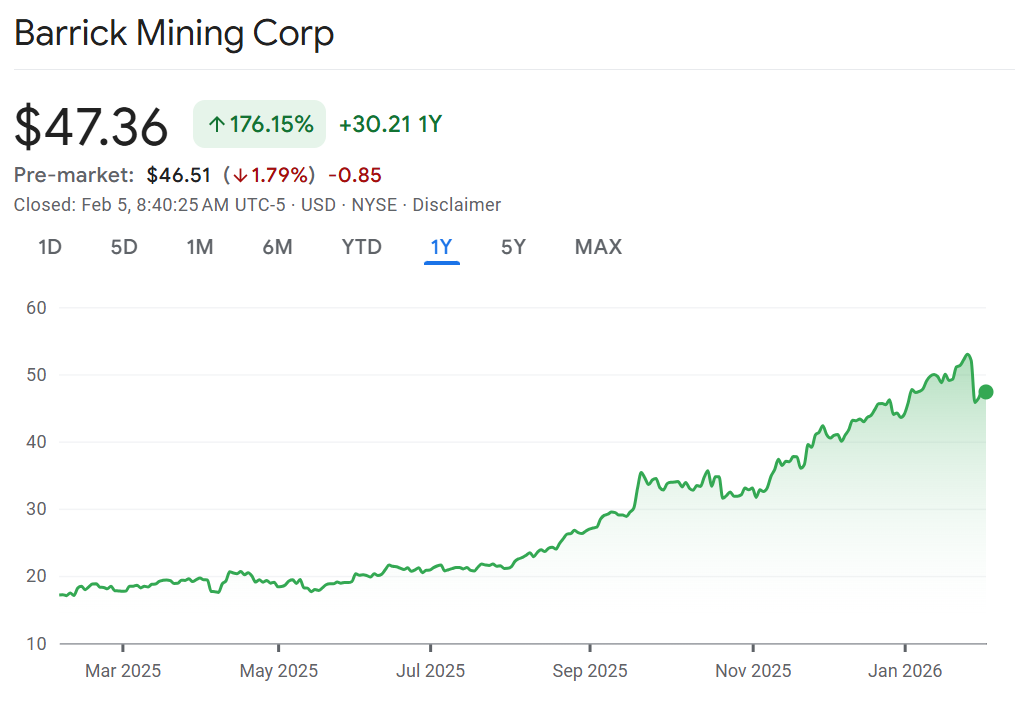Screen dimensions: 1015x709
Task: Switch chart to 5Y range
Action: click(x=513, y=247)
